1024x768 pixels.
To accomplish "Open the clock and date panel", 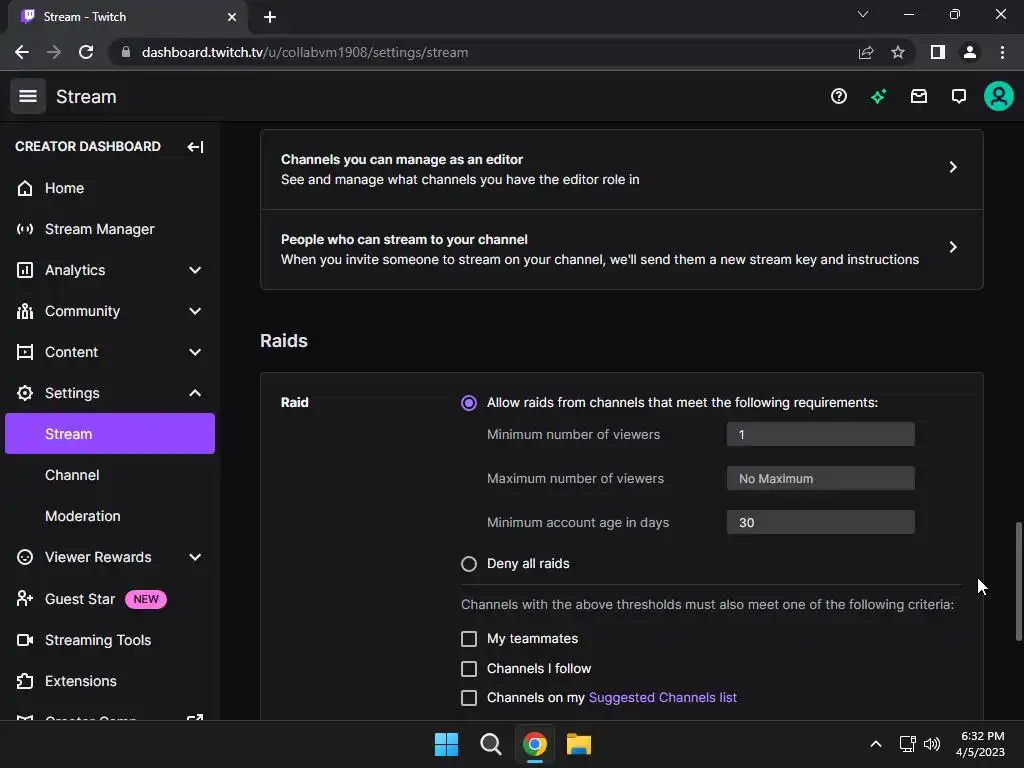I will click(981, 744).
